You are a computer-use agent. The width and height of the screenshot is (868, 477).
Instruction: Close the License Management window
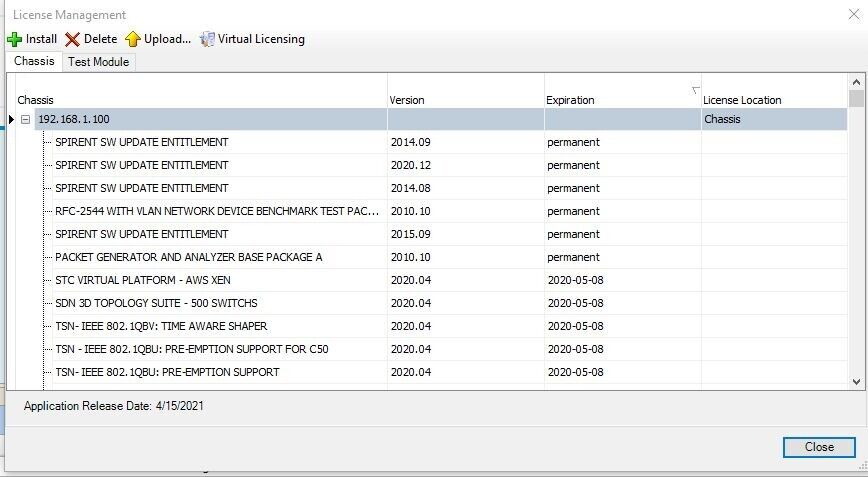[x=818, y=447]
